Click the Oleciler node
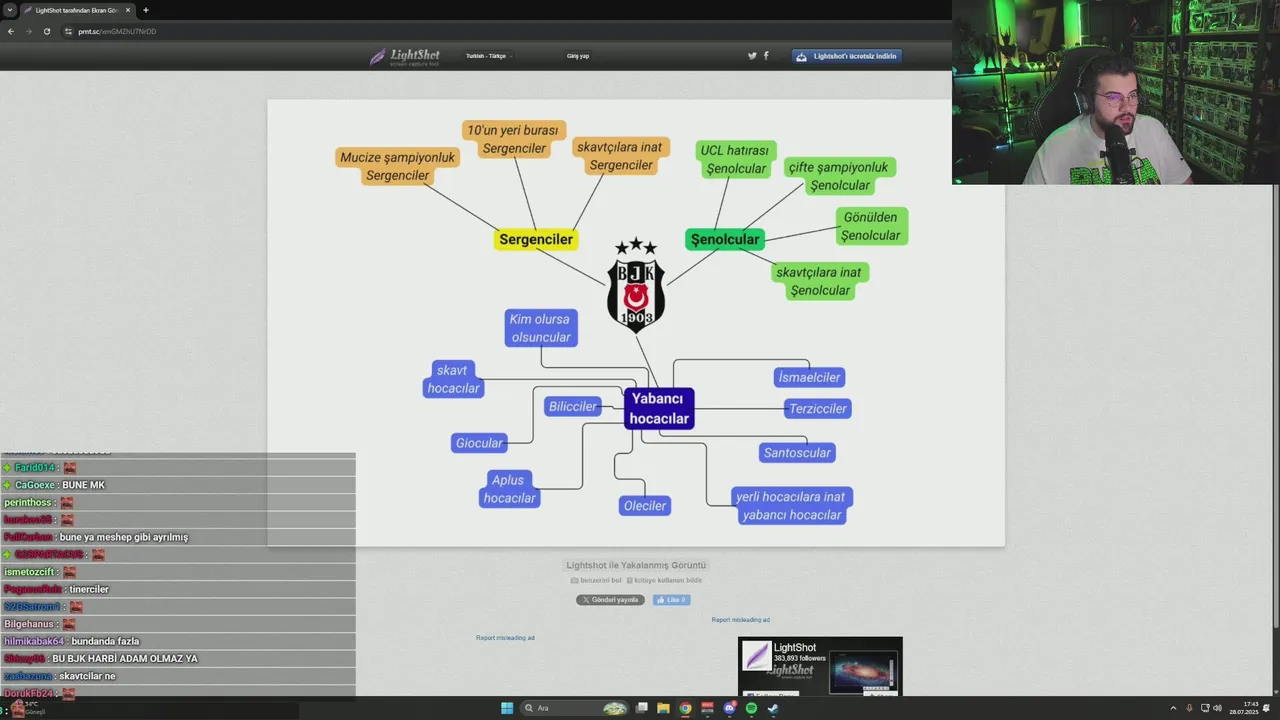1280x720 pixels. [645, 506]
